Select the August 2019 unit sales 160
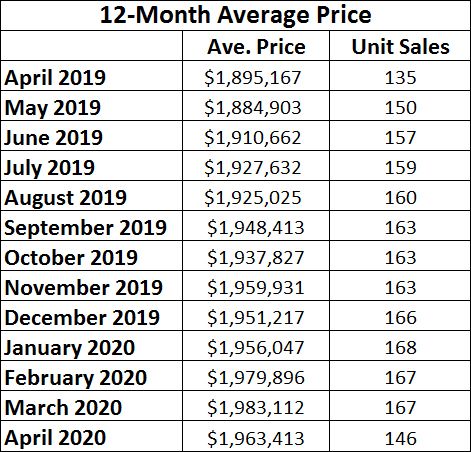Viewport: 471px width, 452px height. pos(400,196)
